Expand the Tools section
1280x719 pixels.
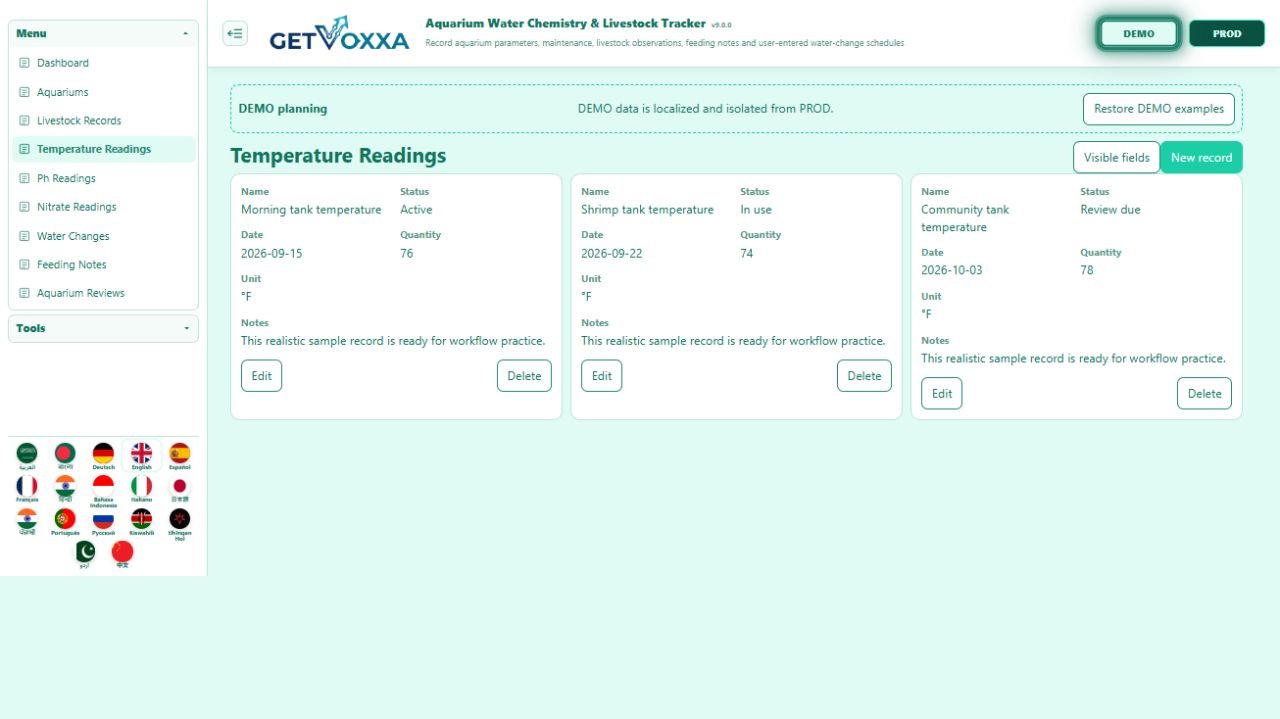tap(103, 328)
